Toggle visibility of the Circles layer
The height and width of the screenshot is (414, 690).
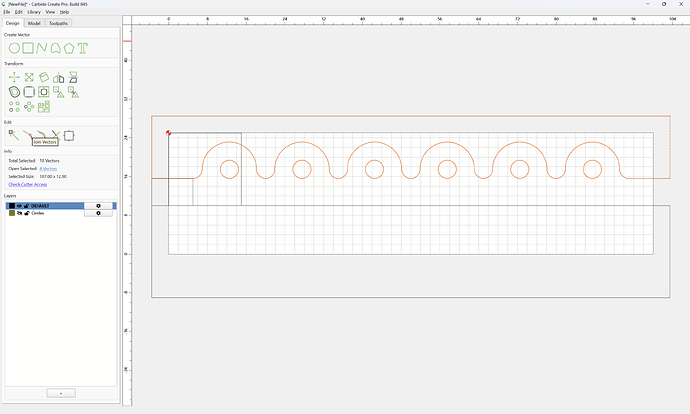pyautogui.click(x=19, y=213)
